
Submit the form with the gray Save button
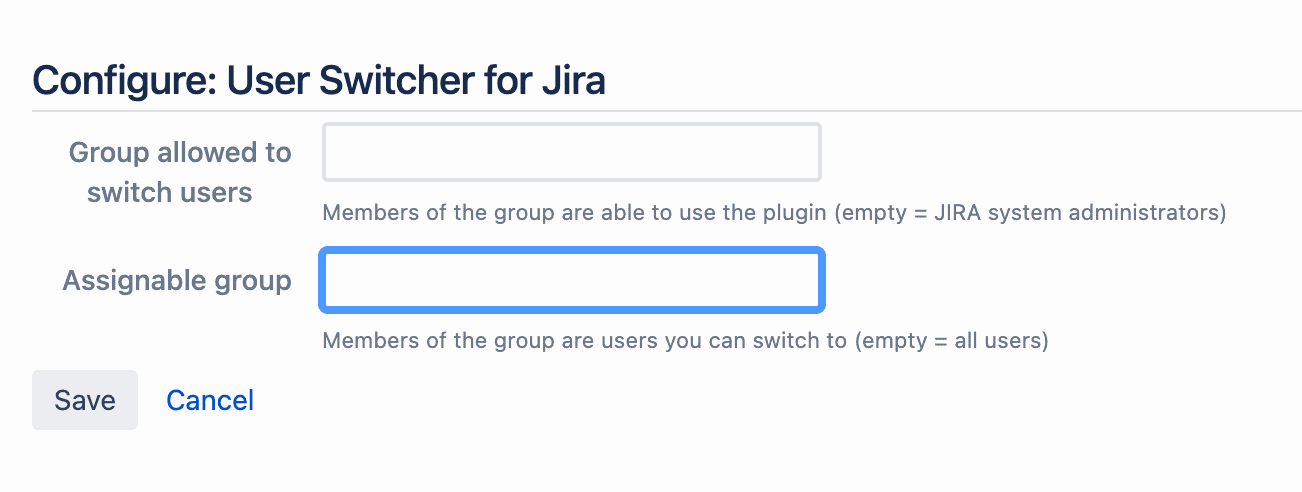pyautogui.click(x=85, y=400)
